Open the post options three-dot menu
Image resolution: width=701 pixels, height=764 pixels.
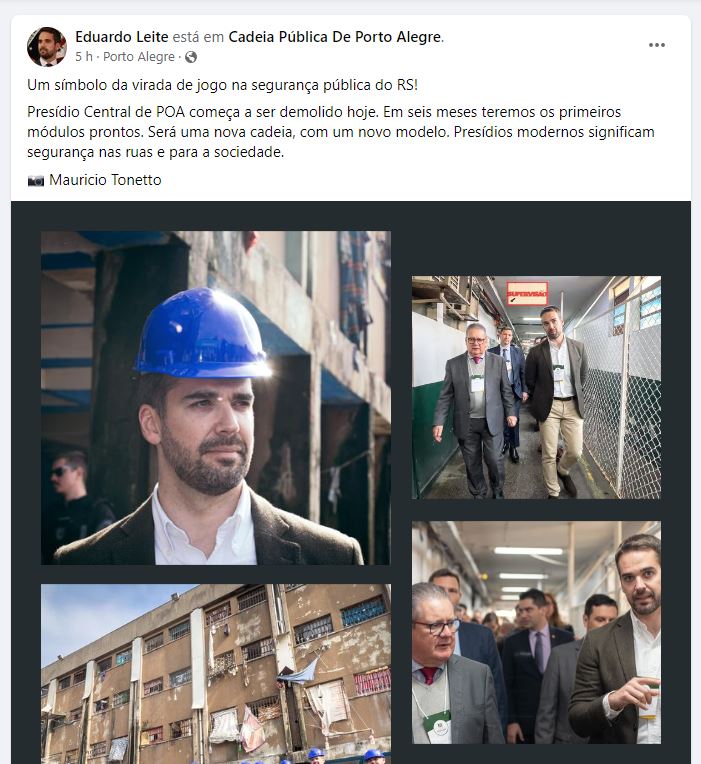click(656, 45)
